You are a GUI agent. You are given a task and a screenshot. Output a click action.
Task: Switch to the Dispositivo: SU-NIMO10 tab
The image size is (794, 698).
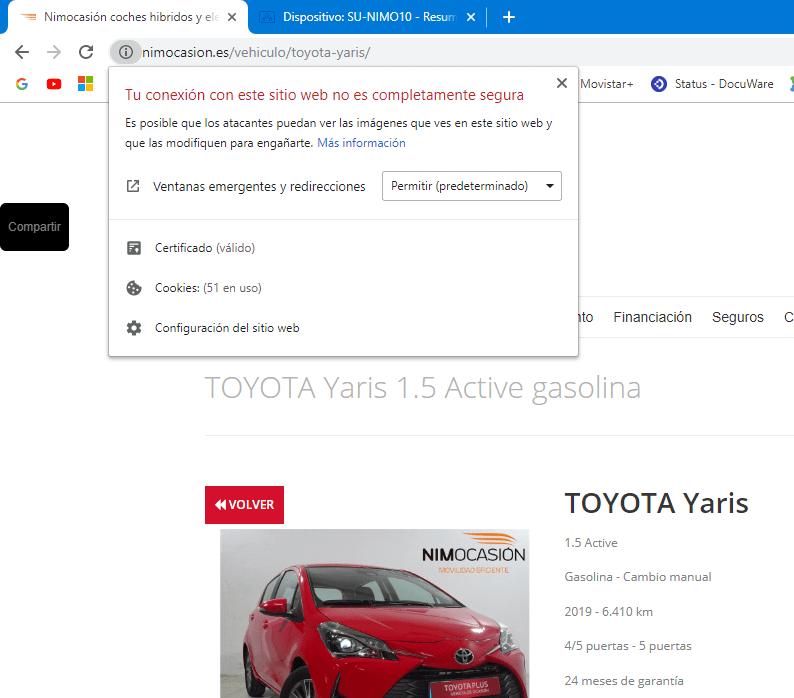[x=368, y=17]
